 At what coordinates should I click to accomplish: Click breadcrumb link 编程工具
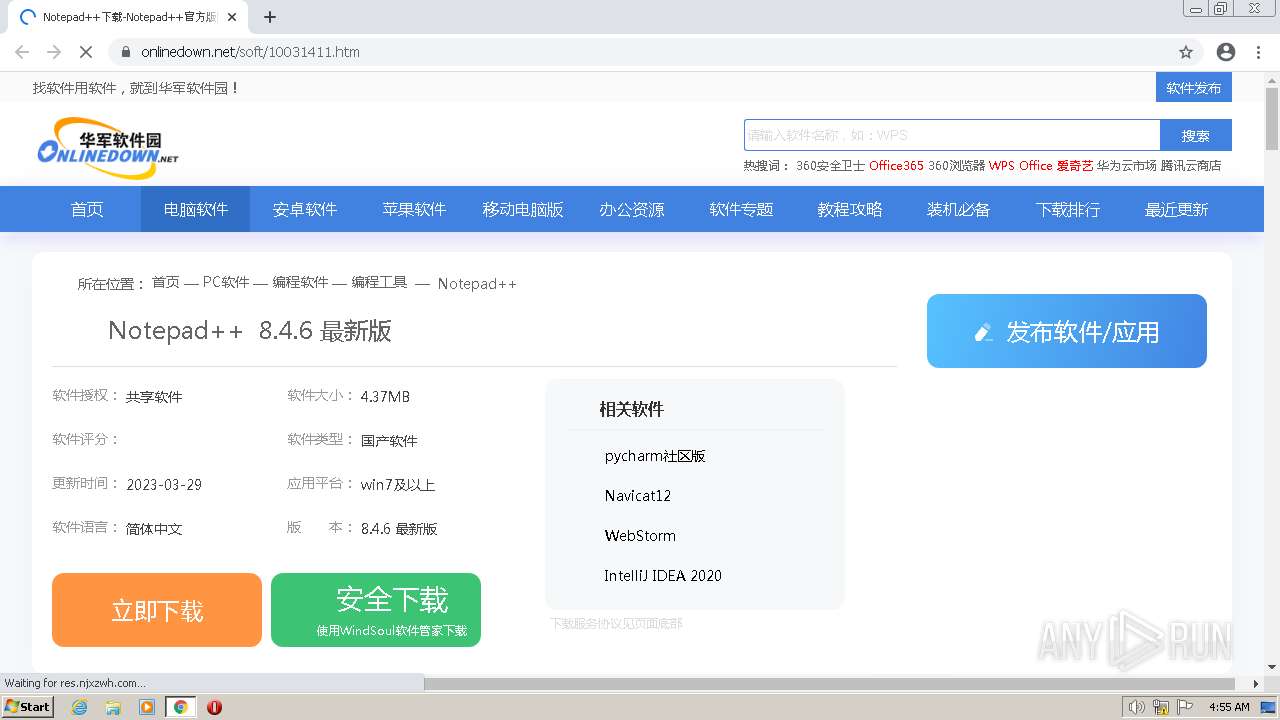[379, 283]
